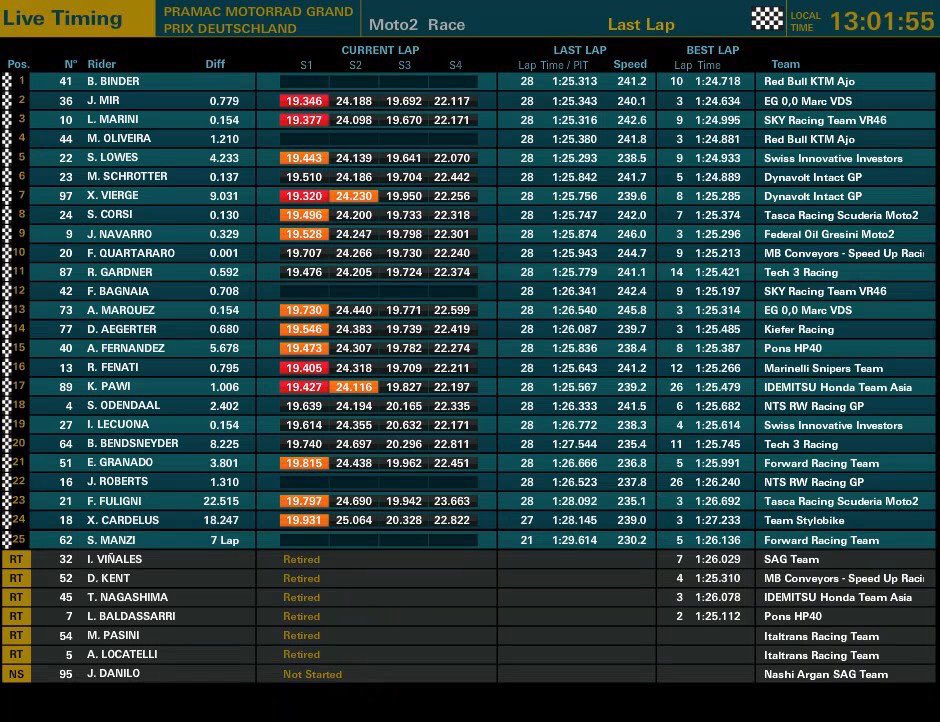Click the RT badge for L. BALDASSARRI
Screen dimensions: 940x722
pyautogui.click(x=16, y=616)
